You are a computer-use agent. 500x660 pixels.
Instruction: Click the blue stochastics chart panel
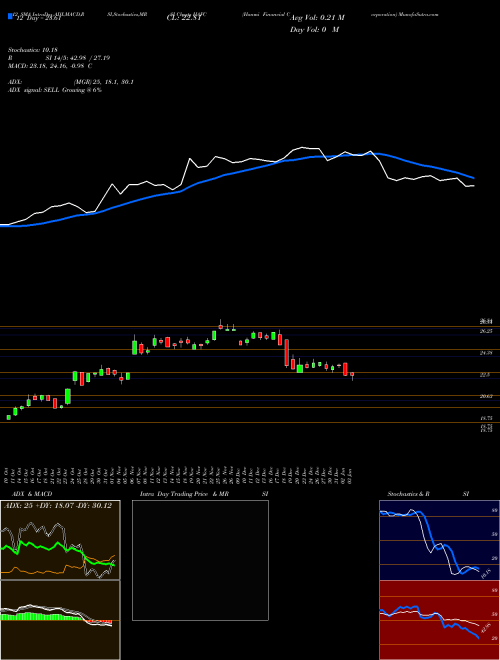coord(439,540)
